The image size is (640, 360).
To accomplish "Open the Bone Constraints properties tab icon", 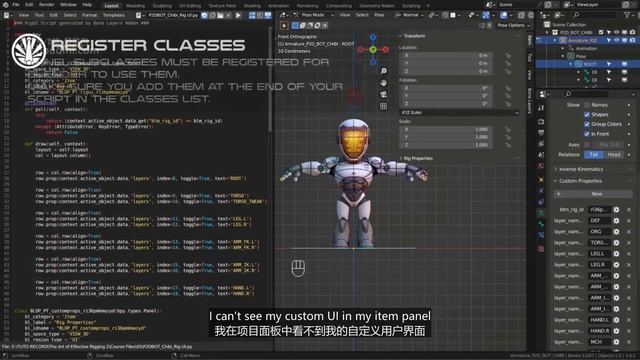I will click(541, 236).
